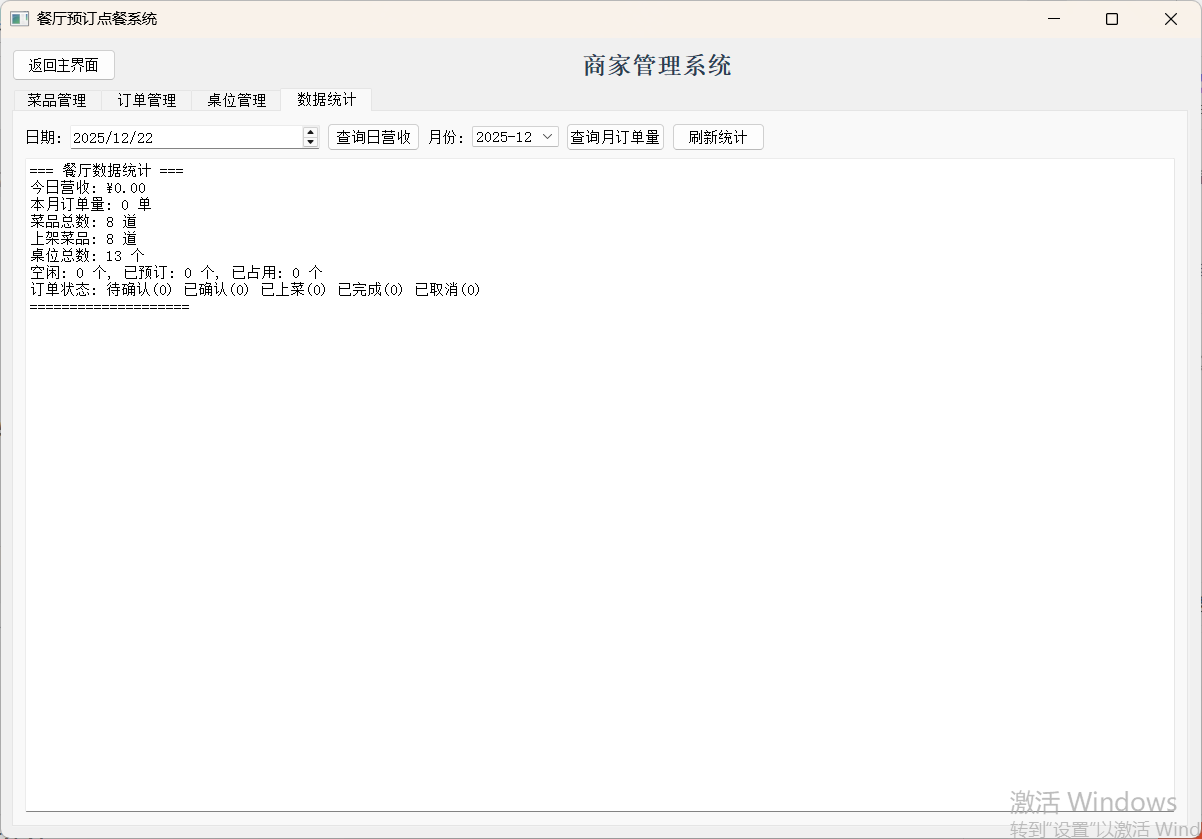Open the 订单管理 tab

[x=147, y=100]
